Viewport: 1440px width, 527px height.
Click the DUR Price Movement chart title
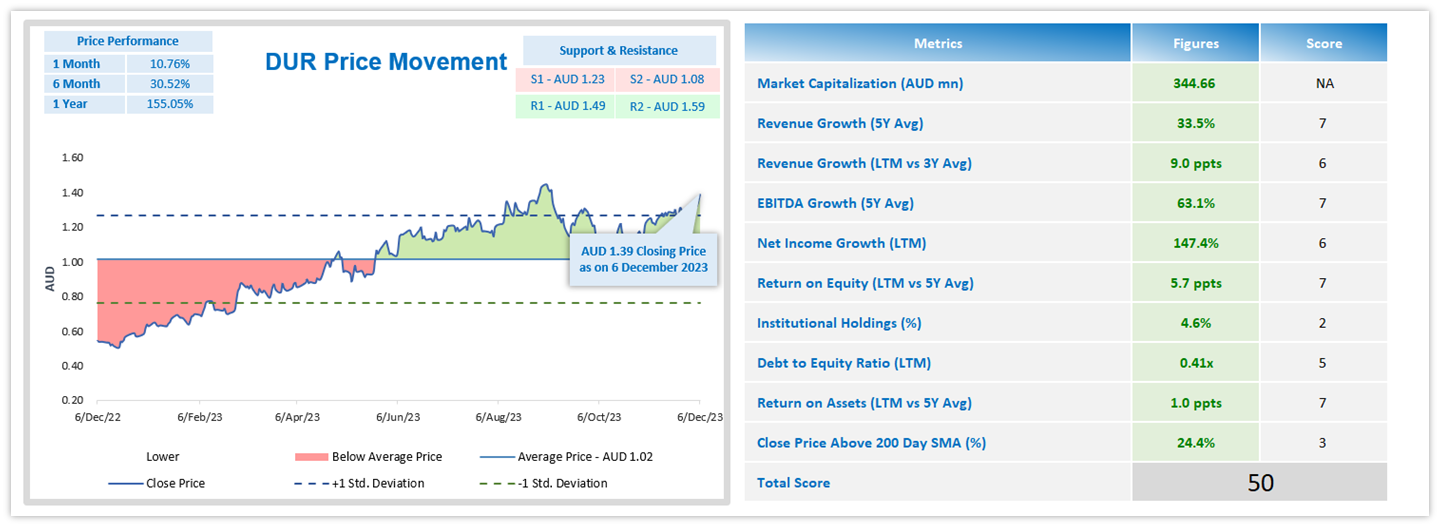[386, 62]
